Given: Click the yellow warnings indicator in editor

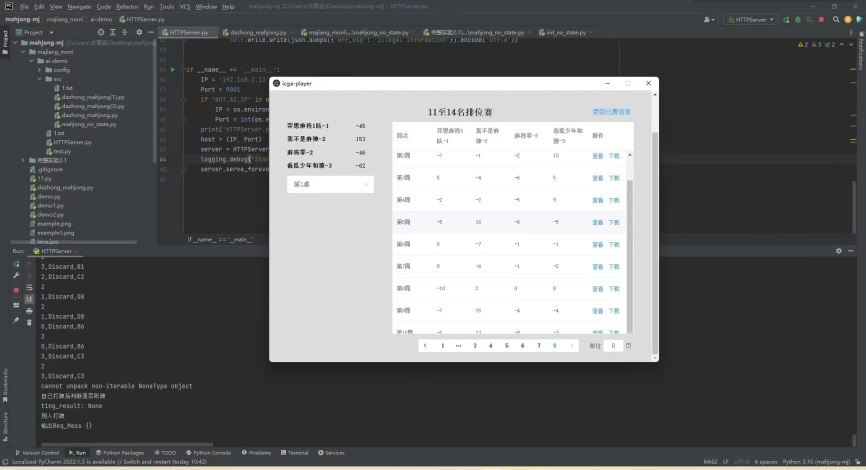Looking at the screenshot, I should click(x=803, y=45).
